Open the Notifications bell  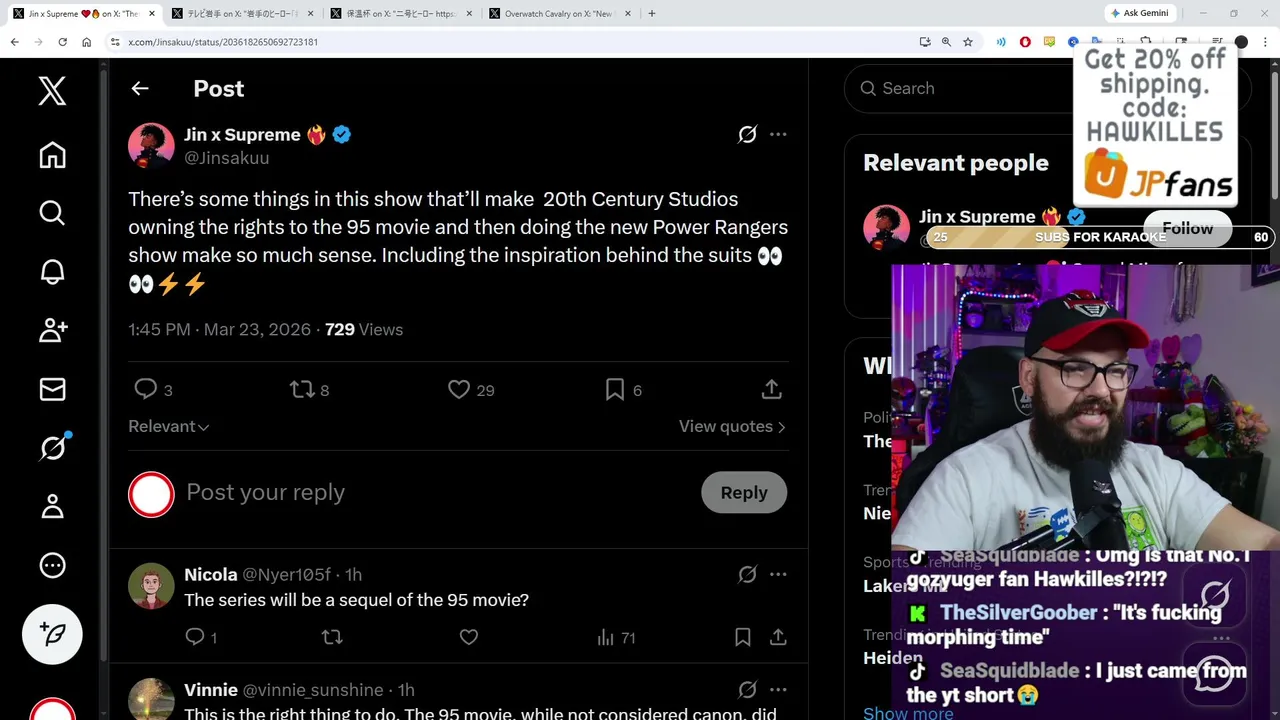52,272
